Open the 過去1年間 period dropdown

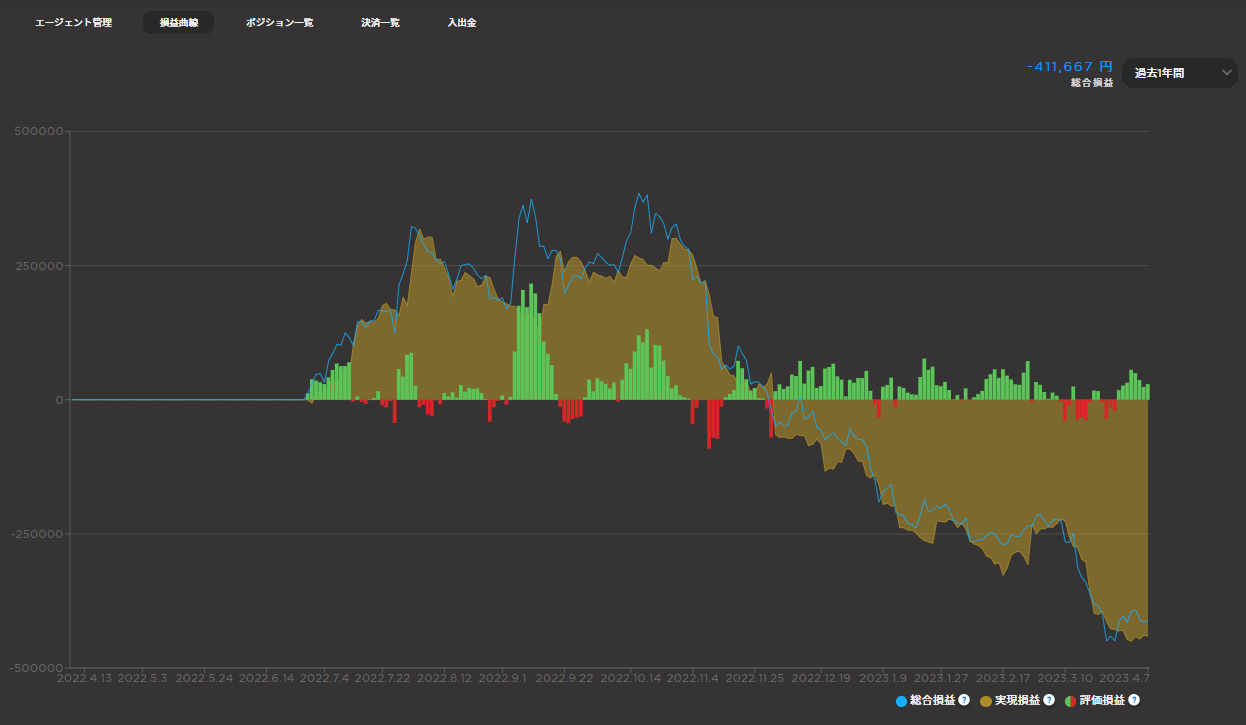[x=1180, y=73]
